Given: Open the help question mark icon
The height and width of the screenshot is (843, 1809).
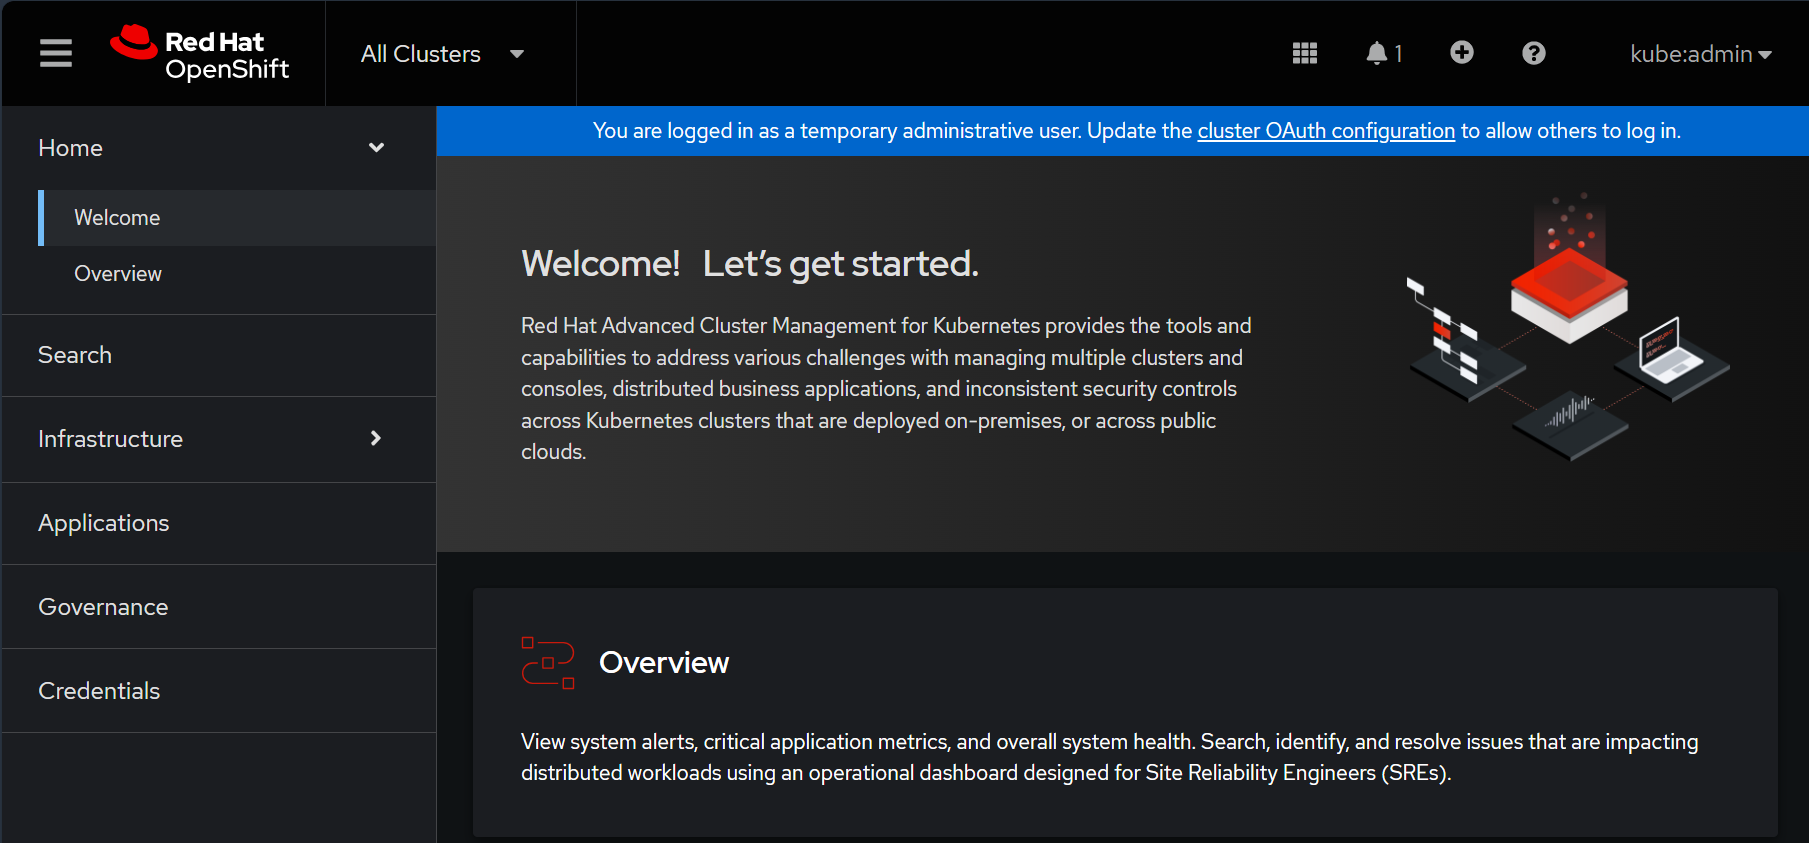Looking at the screenshot, I should [x=1534, y=53].
